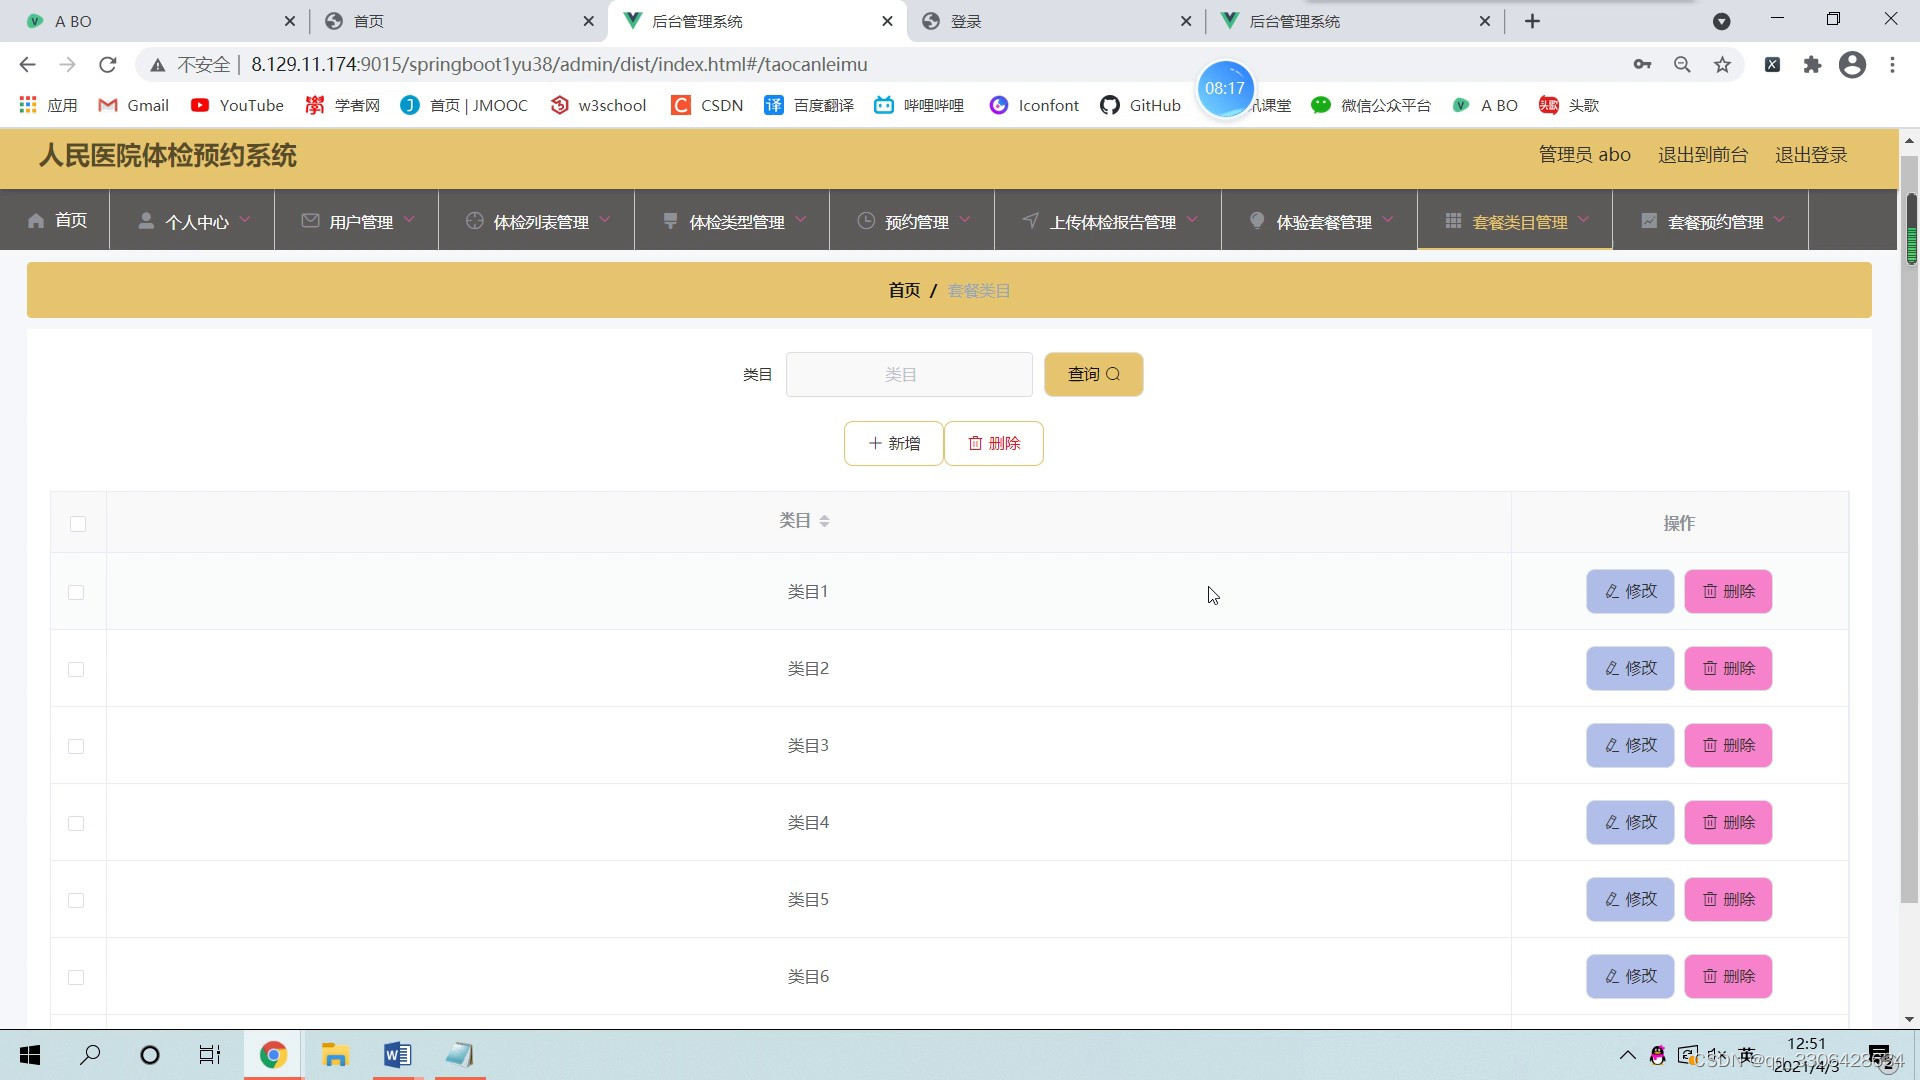
Task: Open the CSDN bookmark
Action: pos(707,105)
